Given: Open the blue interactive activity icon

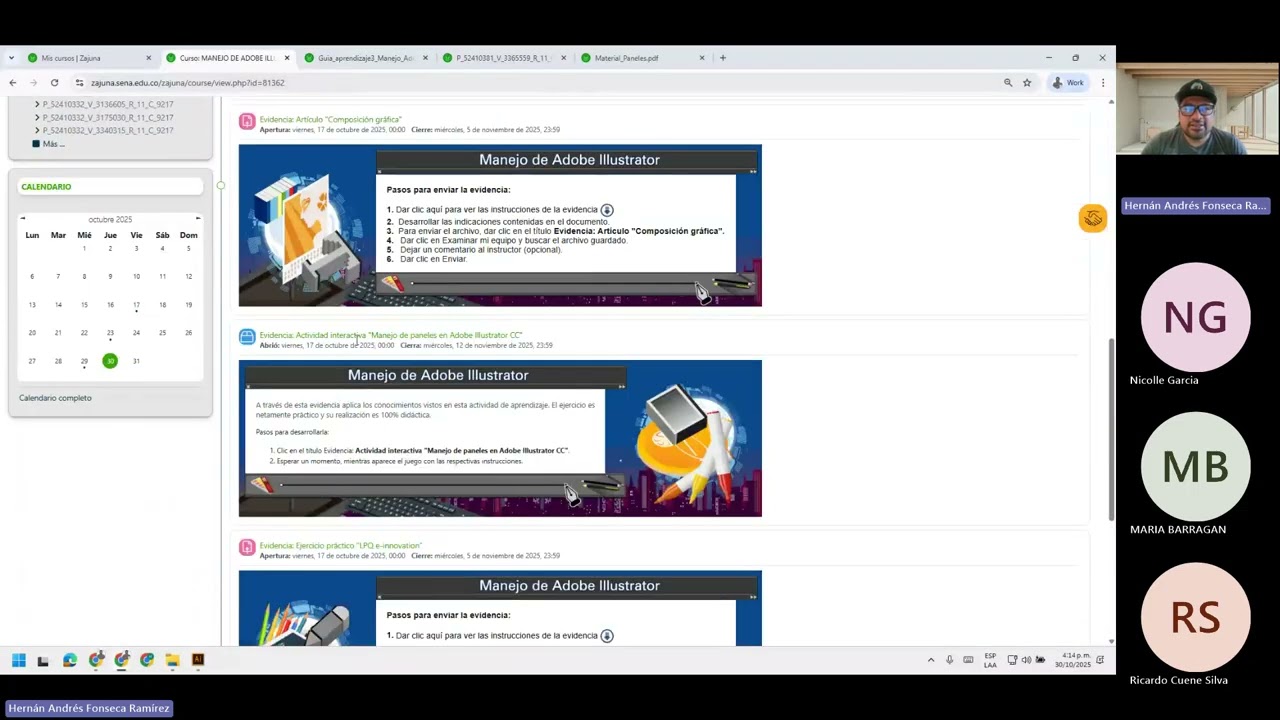Looking at the screenshot, I should point(247,337).
